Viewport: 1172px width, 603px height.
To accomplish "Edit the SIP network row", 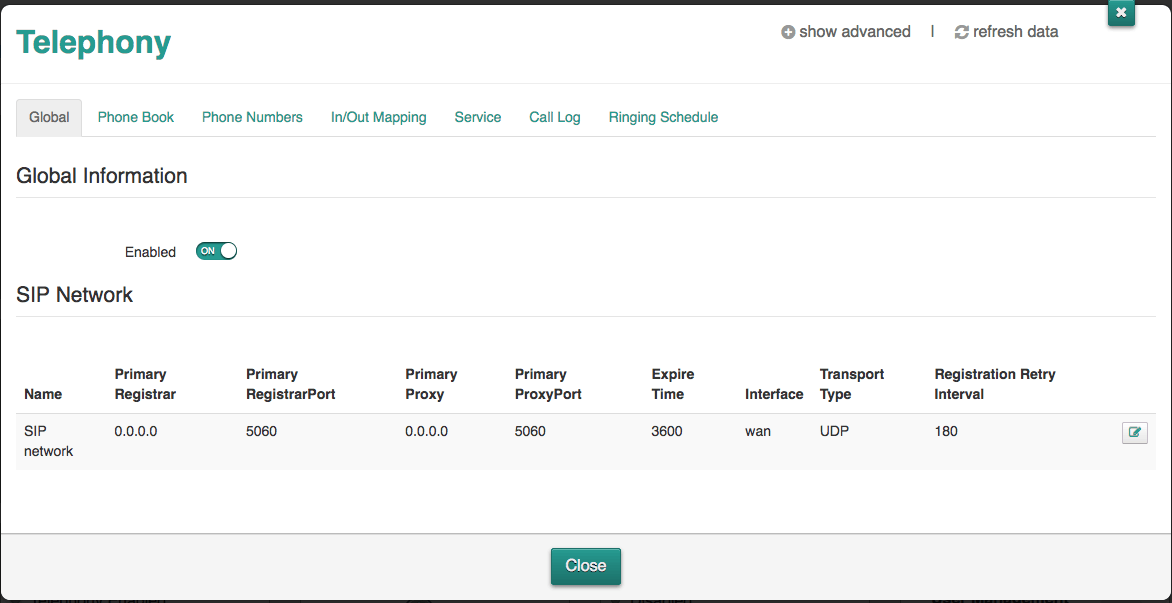I will 1134,433.
